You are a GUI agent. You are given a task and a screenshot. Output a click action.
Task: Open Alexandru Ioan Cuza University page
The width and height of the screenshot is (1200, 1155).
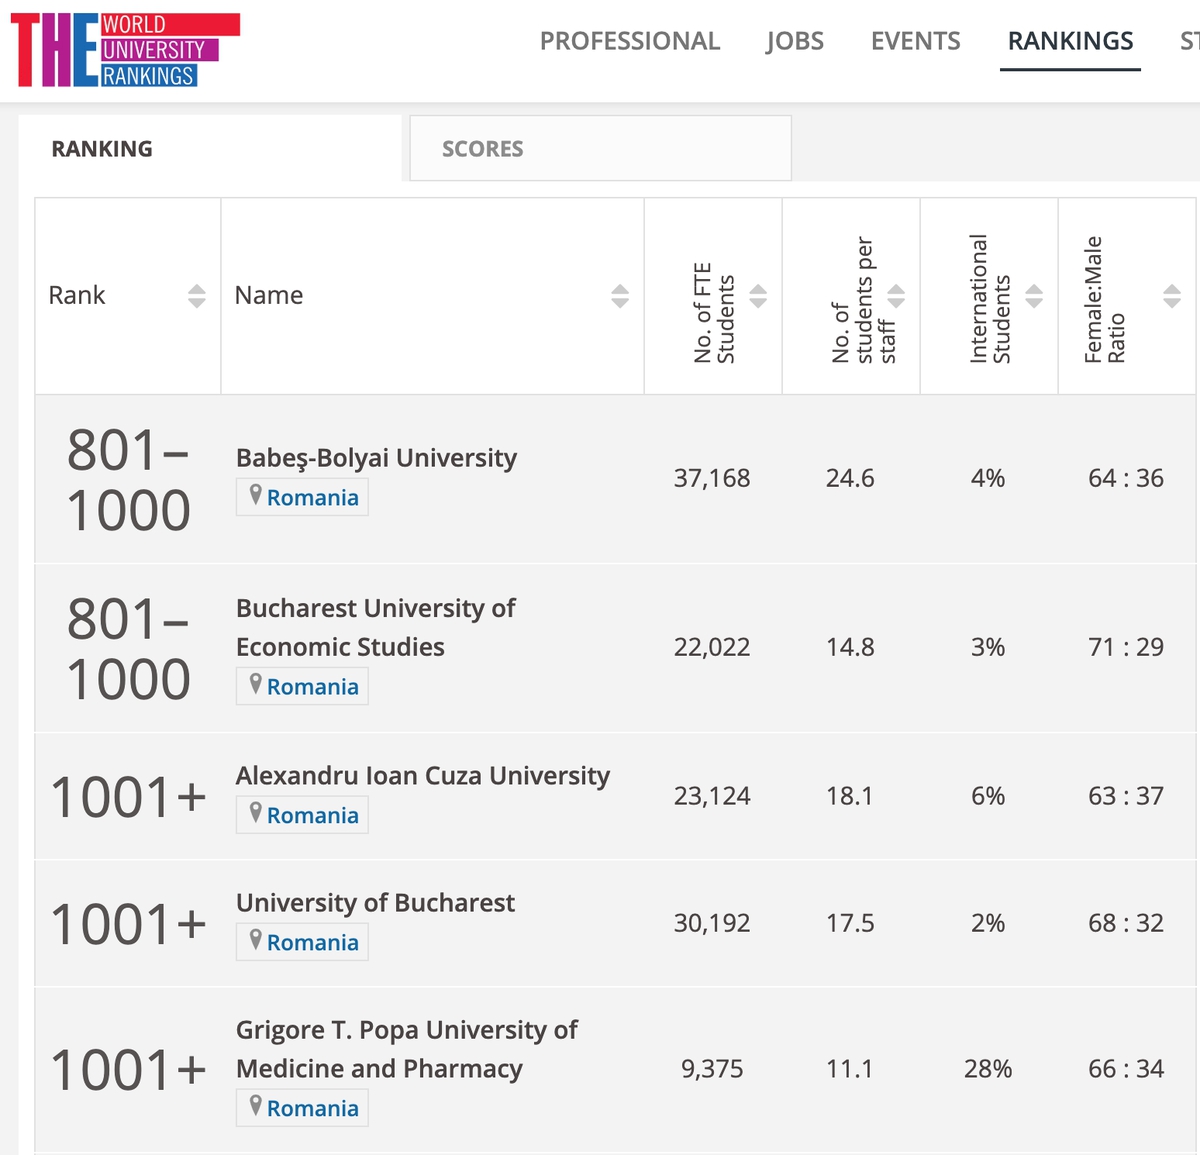click(423, 776)
